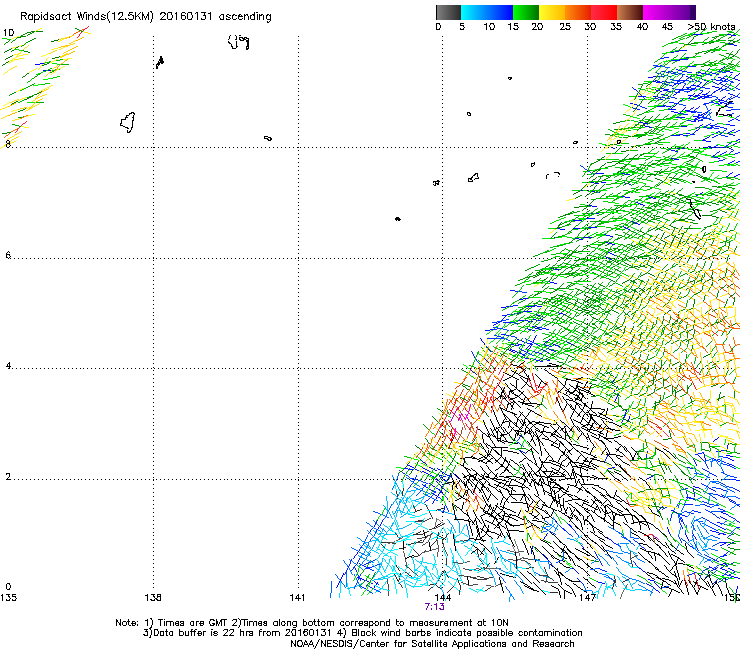This screenshot has width=740, height=650.
Task: Select the brown 35-40 knots legend segment
Action: pos(630,12)
